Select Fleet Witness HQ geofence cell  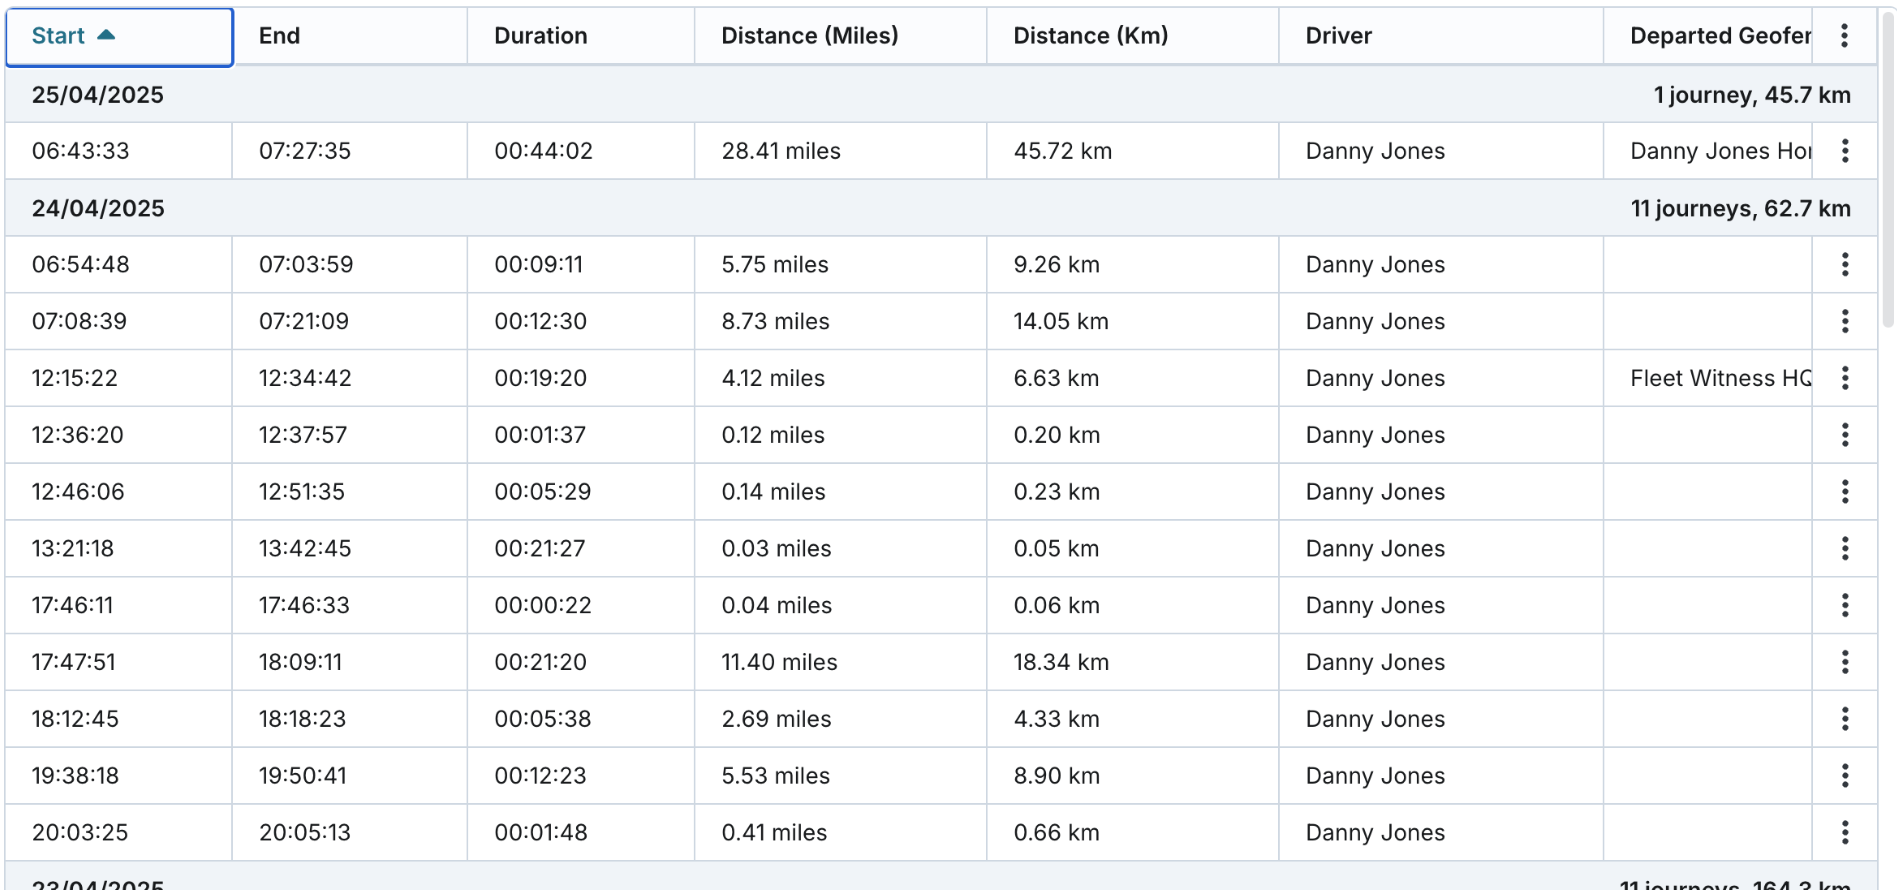tap(1719, 378)
